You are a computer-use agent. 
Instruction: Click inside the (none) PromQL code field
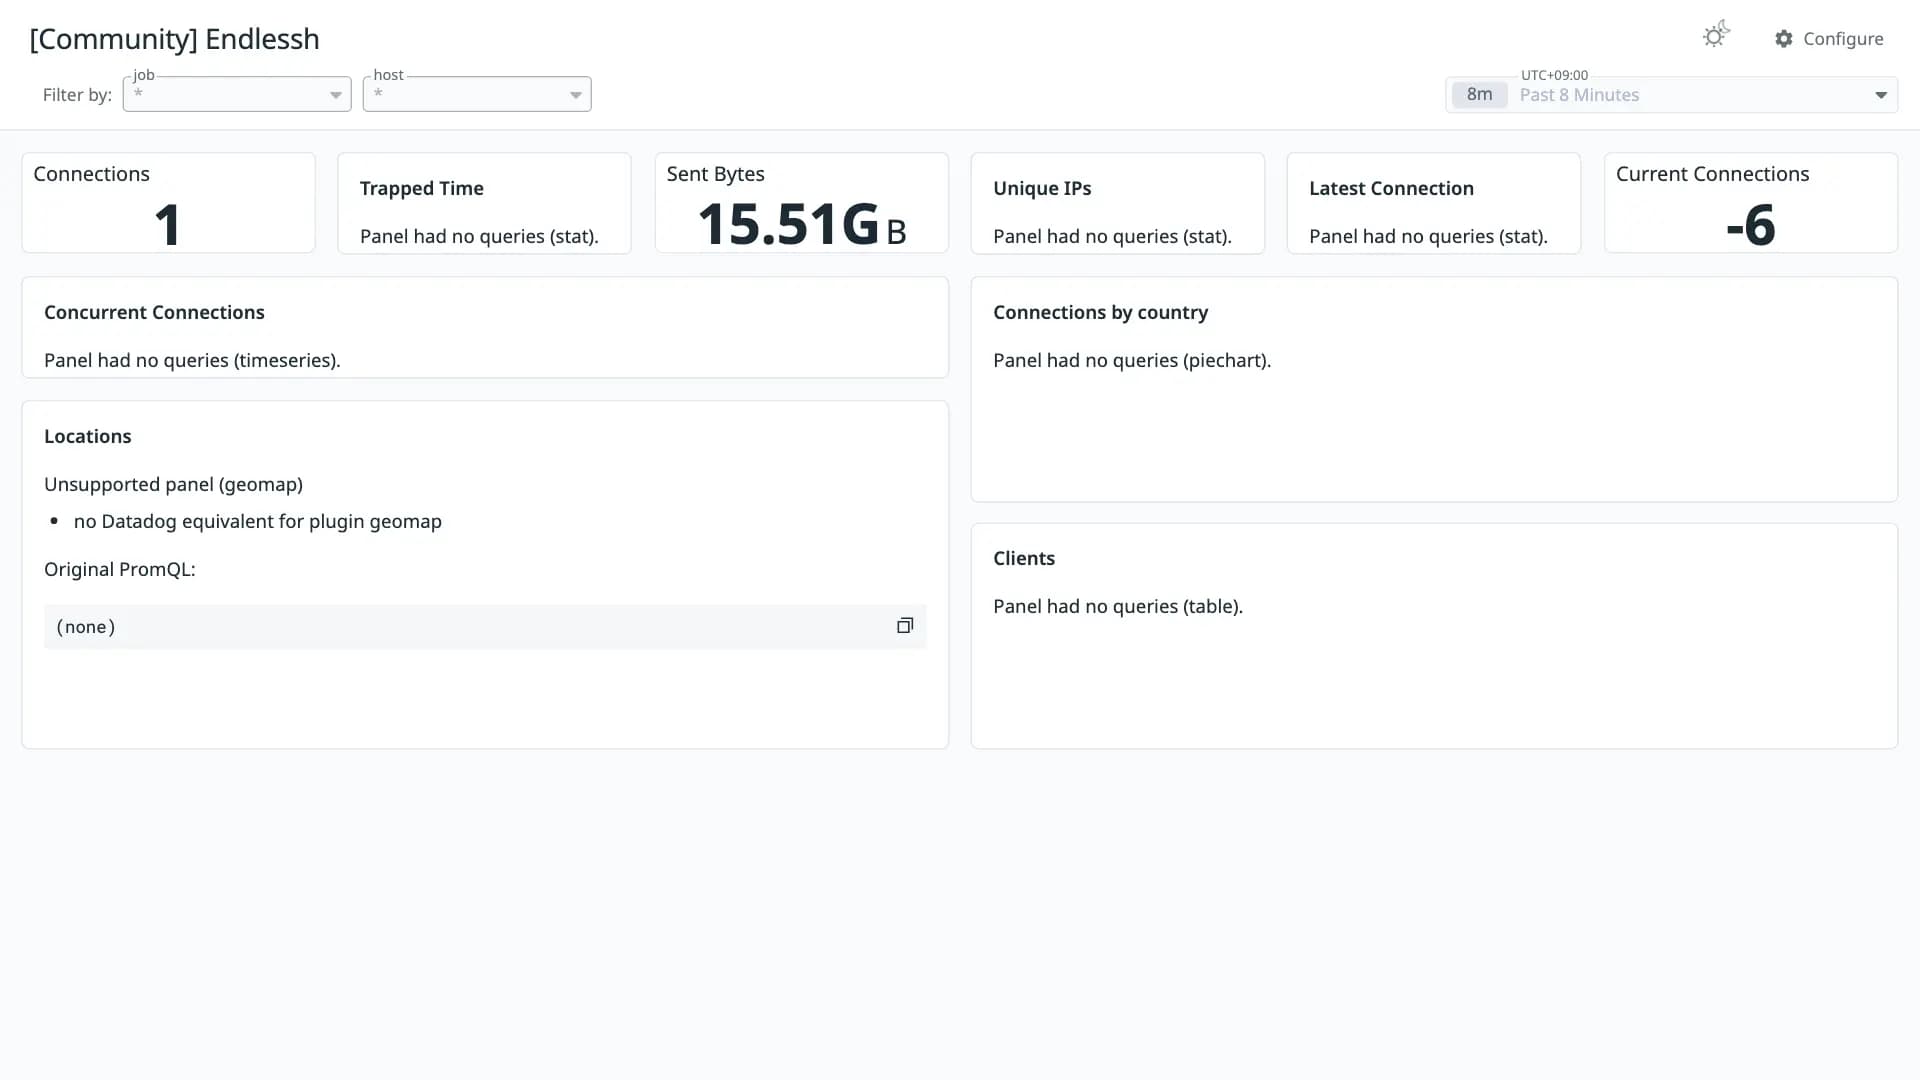pyautogui.click(x=485, y=627)
